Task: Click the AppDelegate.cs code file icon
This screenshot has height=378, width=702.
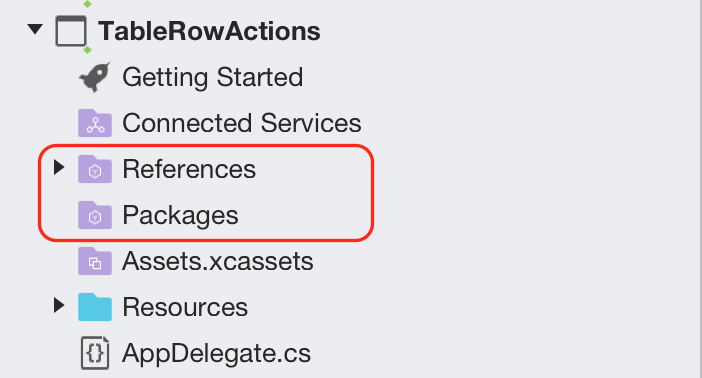Action: (95, 353)
